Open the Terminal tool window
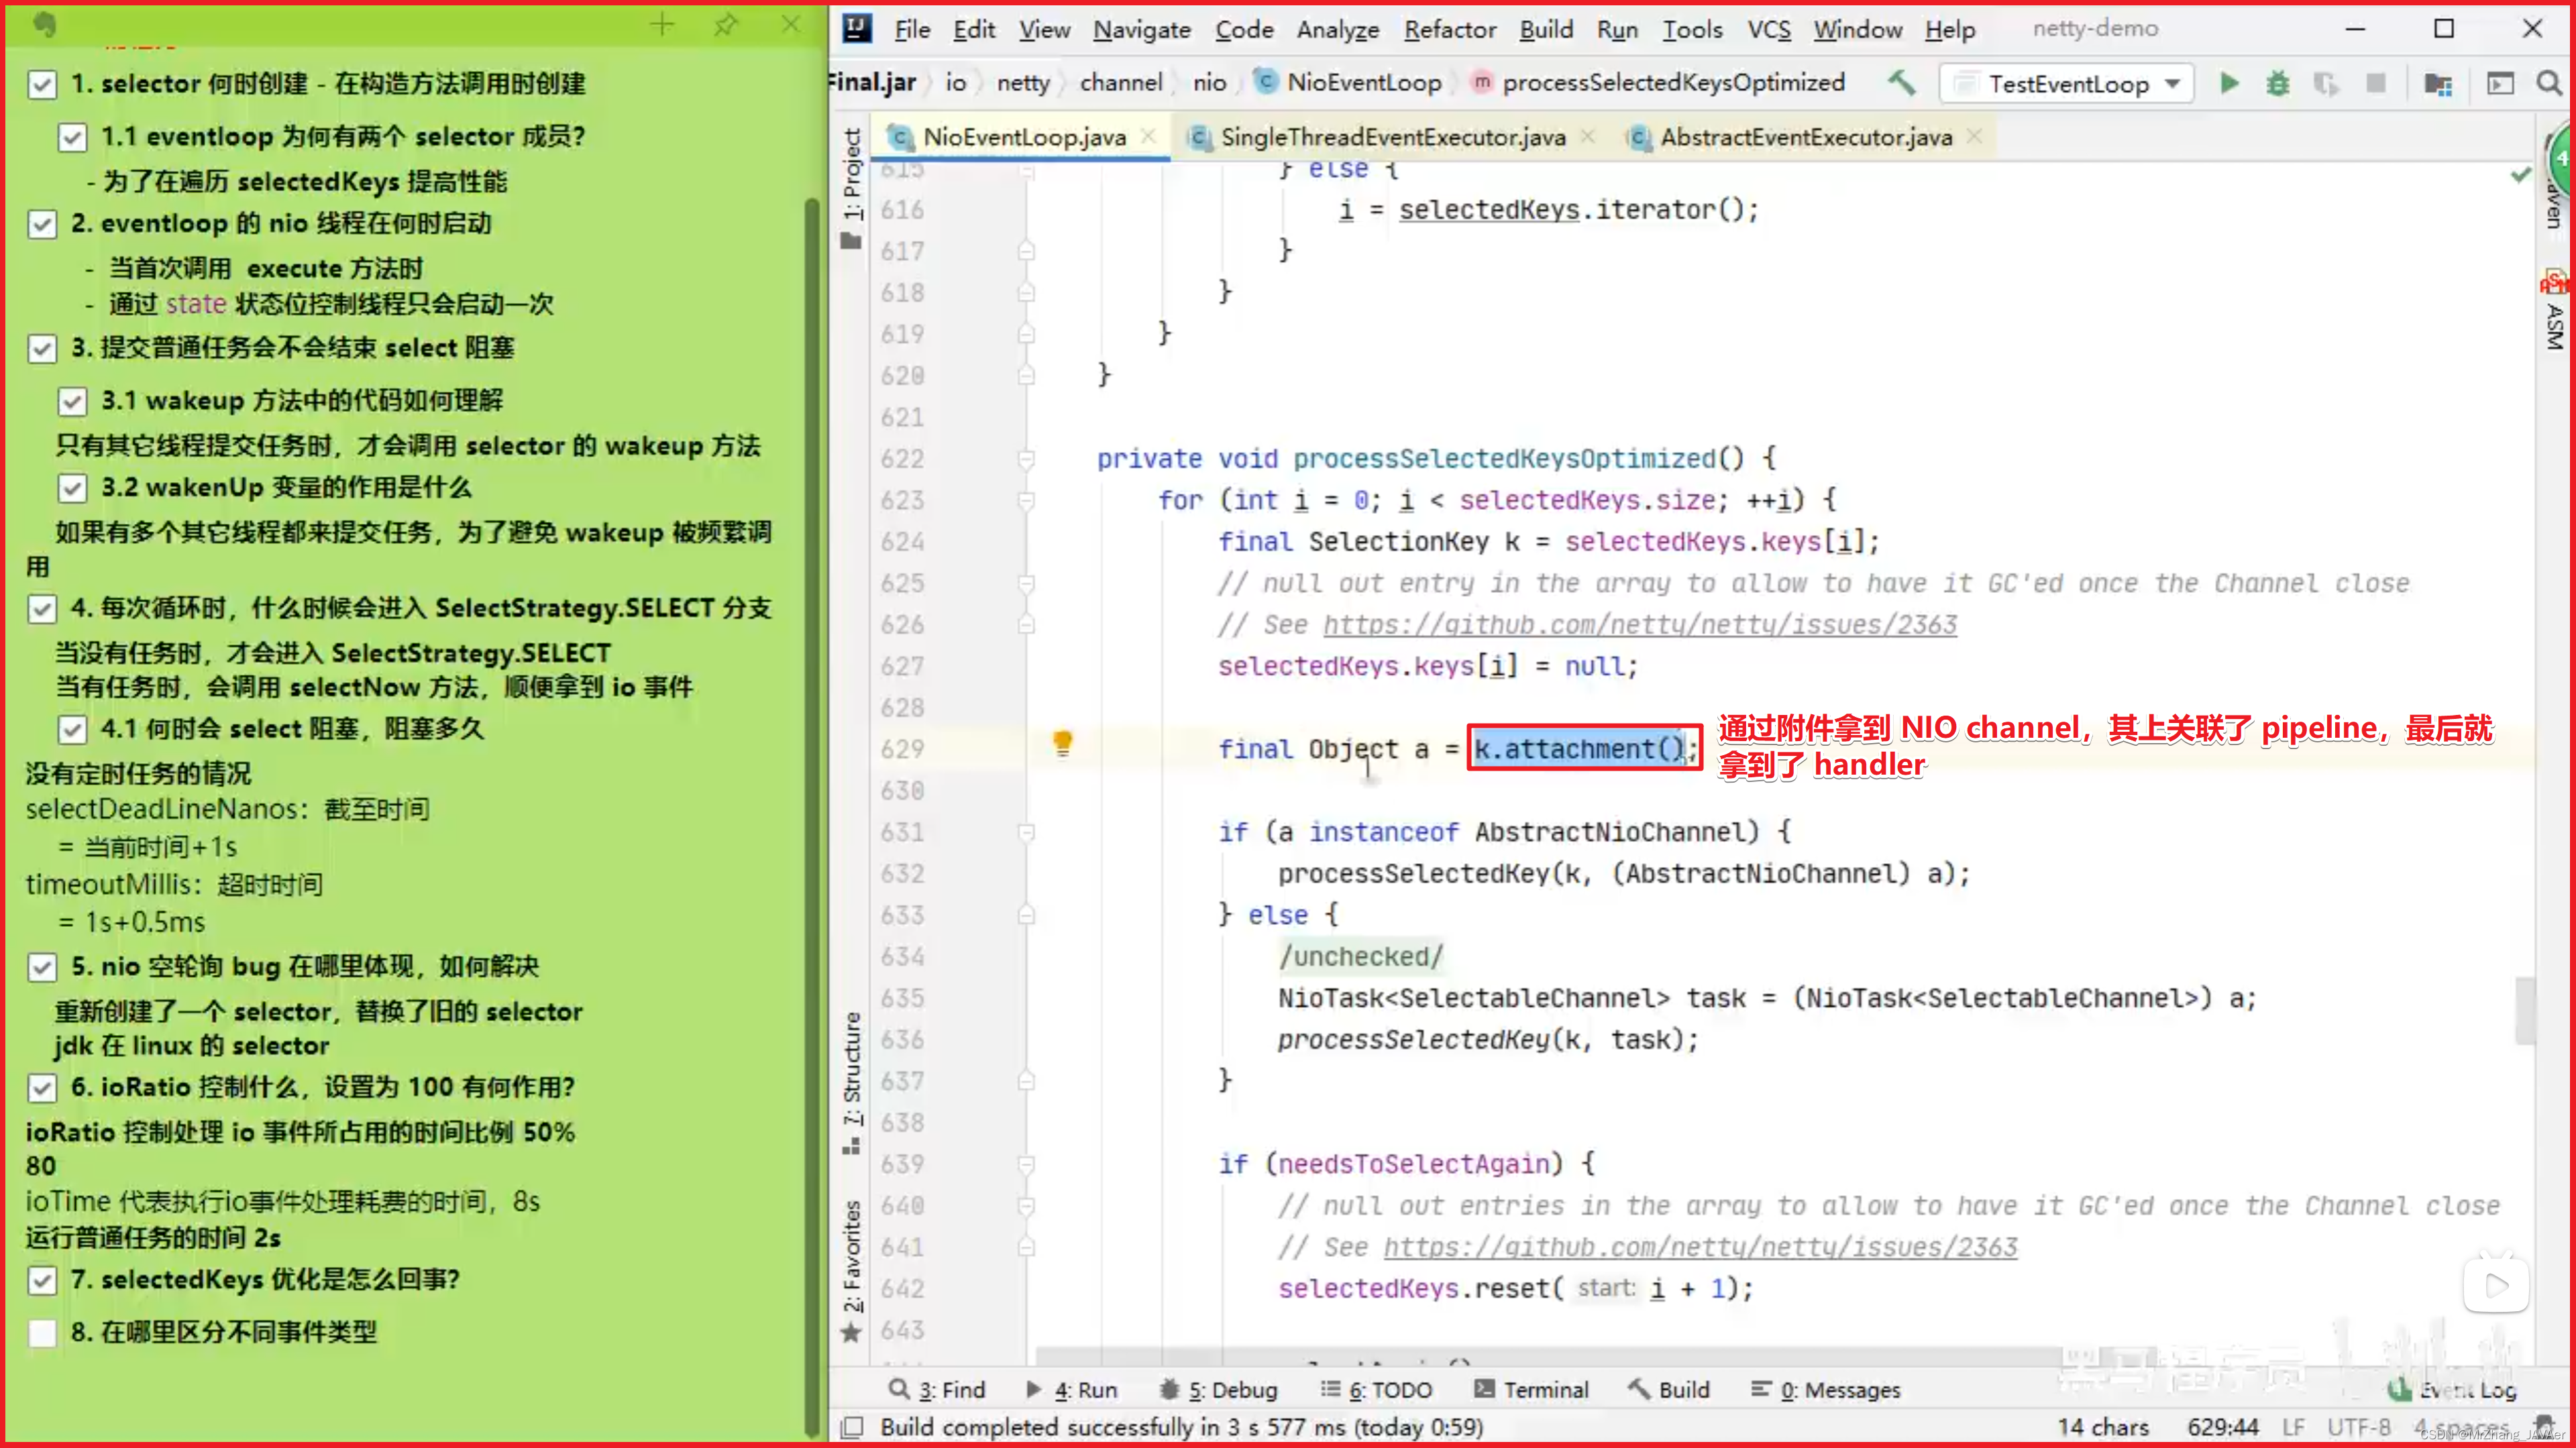 click(x=1532, y=1390)
